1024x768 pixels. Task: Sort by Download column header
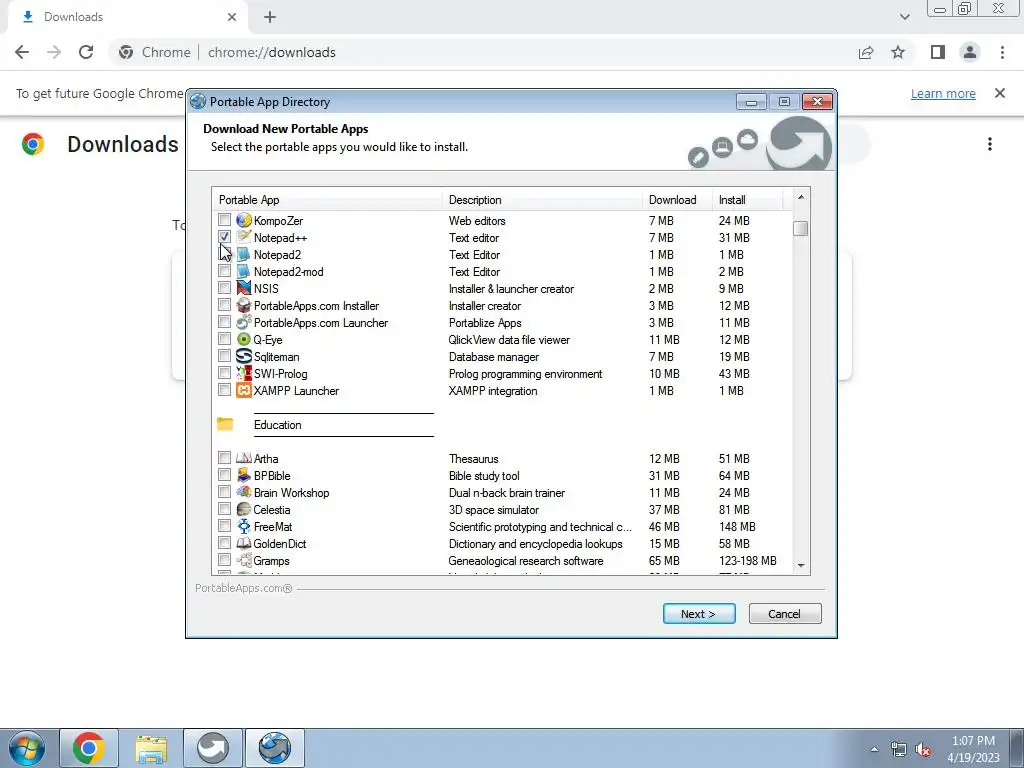tap(677, 200)
